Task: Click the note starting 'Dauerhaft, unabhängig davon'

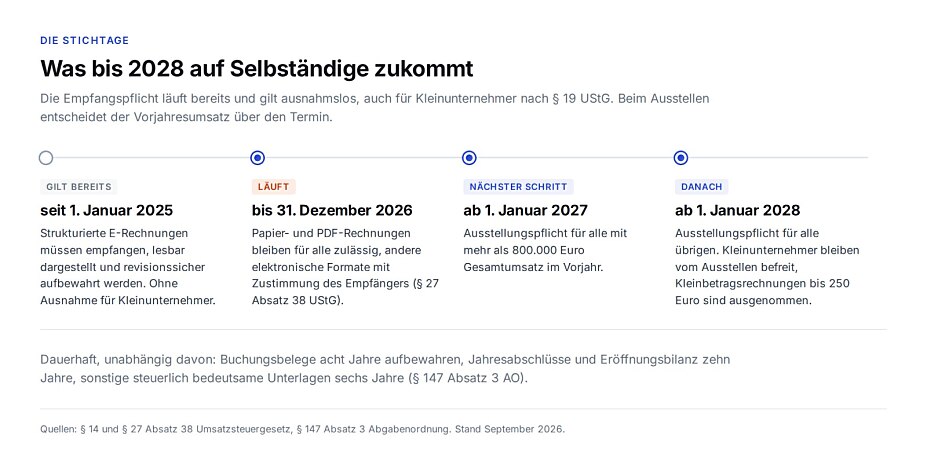Action: pos(385,369)
